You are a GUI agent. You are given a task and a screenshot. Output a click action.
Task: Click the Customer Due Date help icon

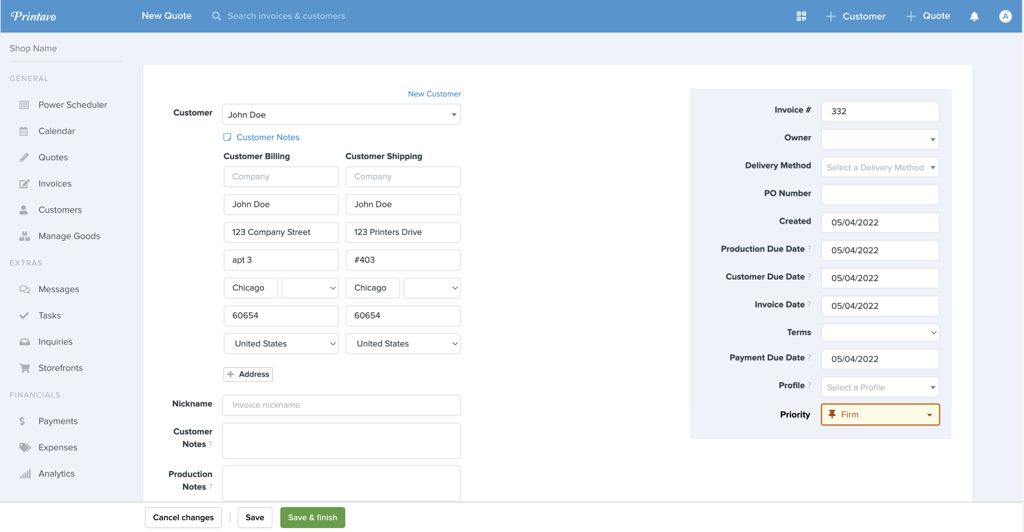[809, 277]
